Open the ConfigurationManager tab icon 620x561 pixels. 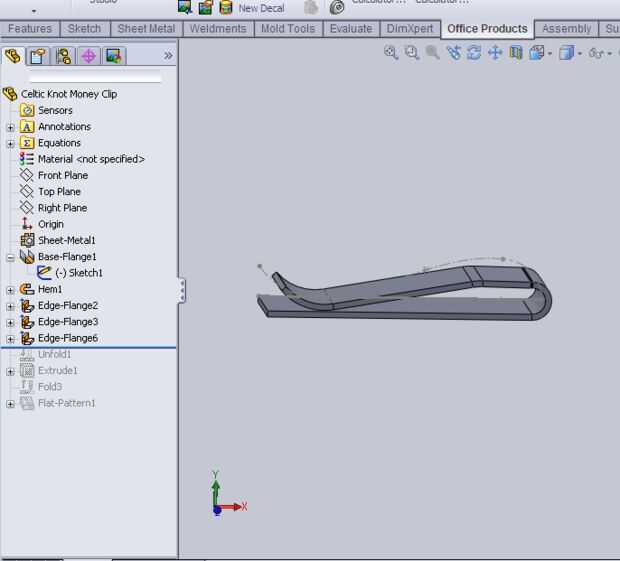[x=64, y=56]
